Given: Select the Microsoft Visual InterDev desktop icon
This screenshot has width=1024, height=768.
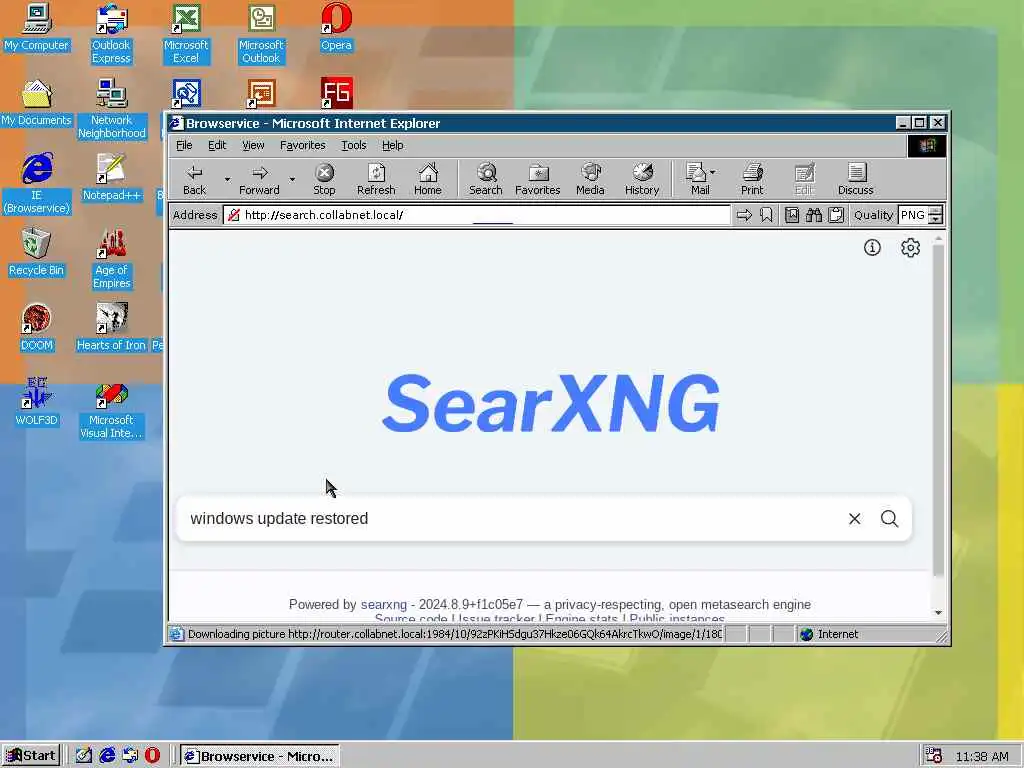Looking at the screenshot, I should pos(111,409).
